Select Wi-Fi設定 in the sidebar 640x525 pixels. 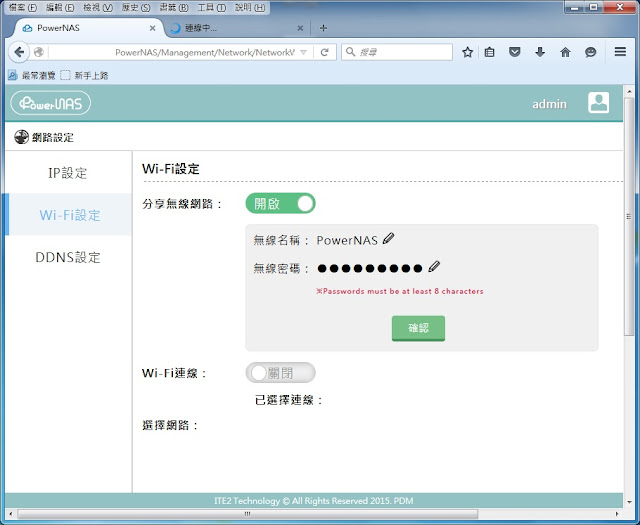click(x=70, y=215)
